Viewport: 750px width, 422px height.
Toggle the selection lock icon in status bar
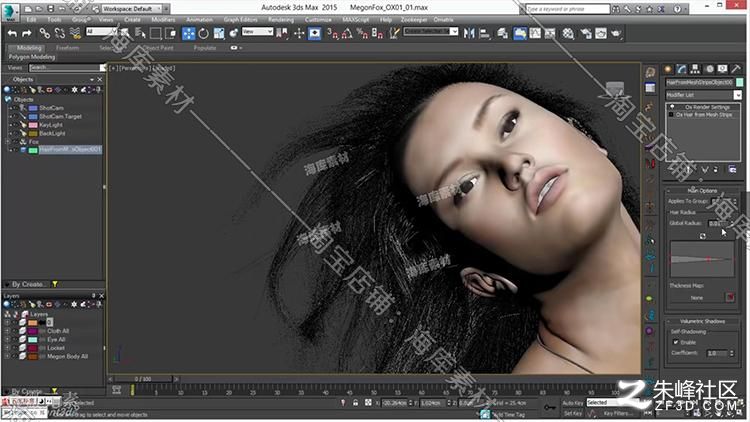[x=355, y=403]
